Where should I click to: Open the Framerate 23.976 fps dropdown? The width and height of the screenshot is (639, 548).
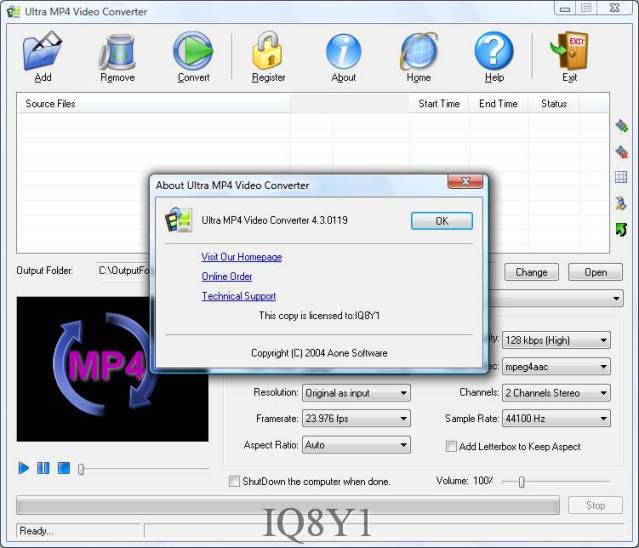[356, 418]
